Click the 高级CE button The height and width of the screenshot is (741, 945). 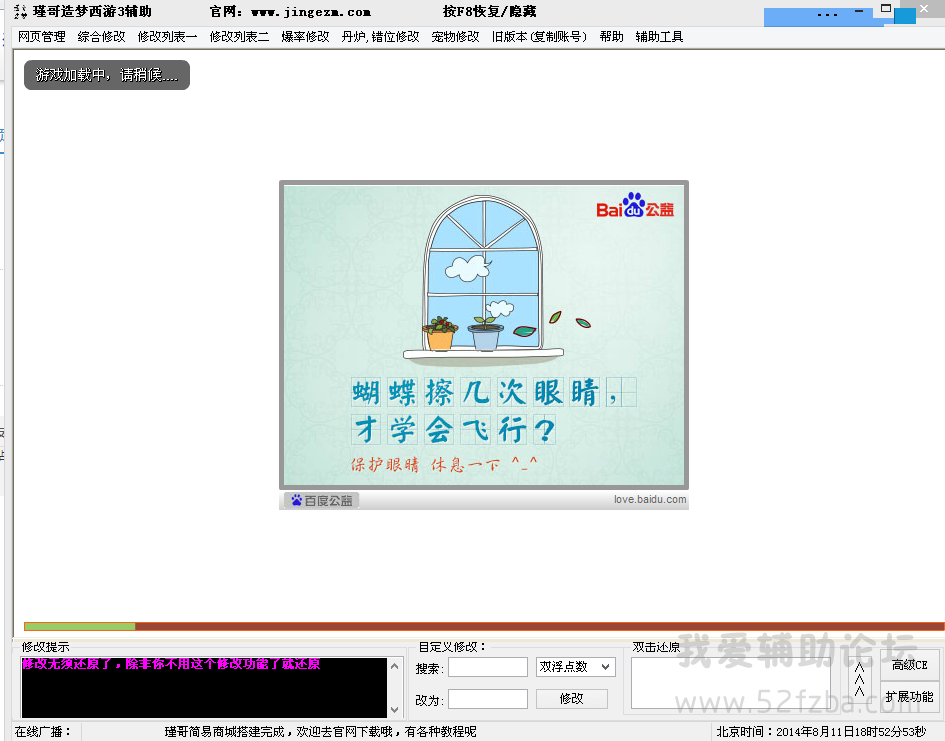pyautogui.click(x=910, y=665)
